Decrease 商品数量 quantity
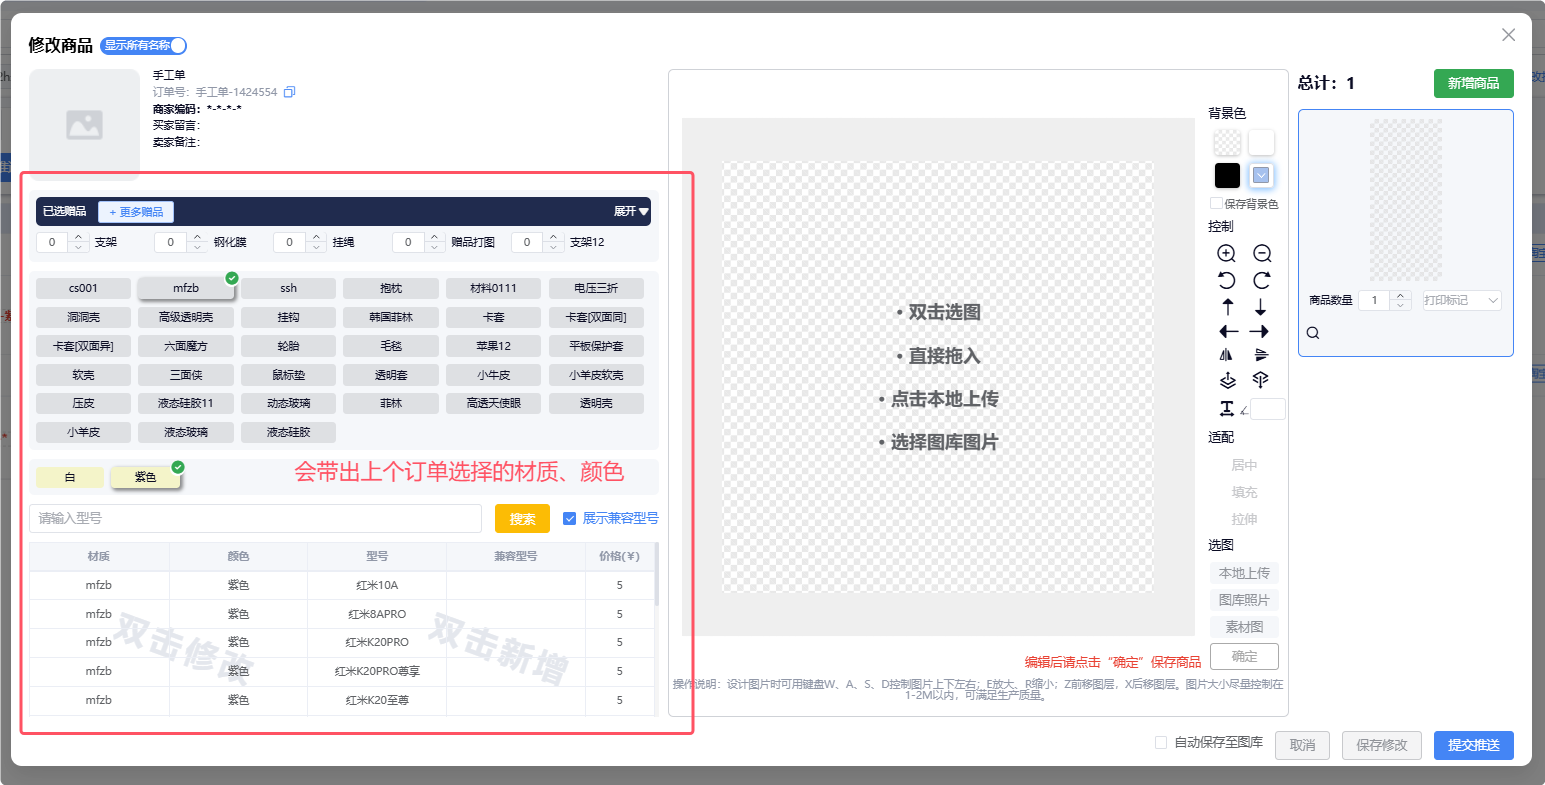This screenshot has height=785, width=1545. pyautogui.click(x=1400, y=305)
